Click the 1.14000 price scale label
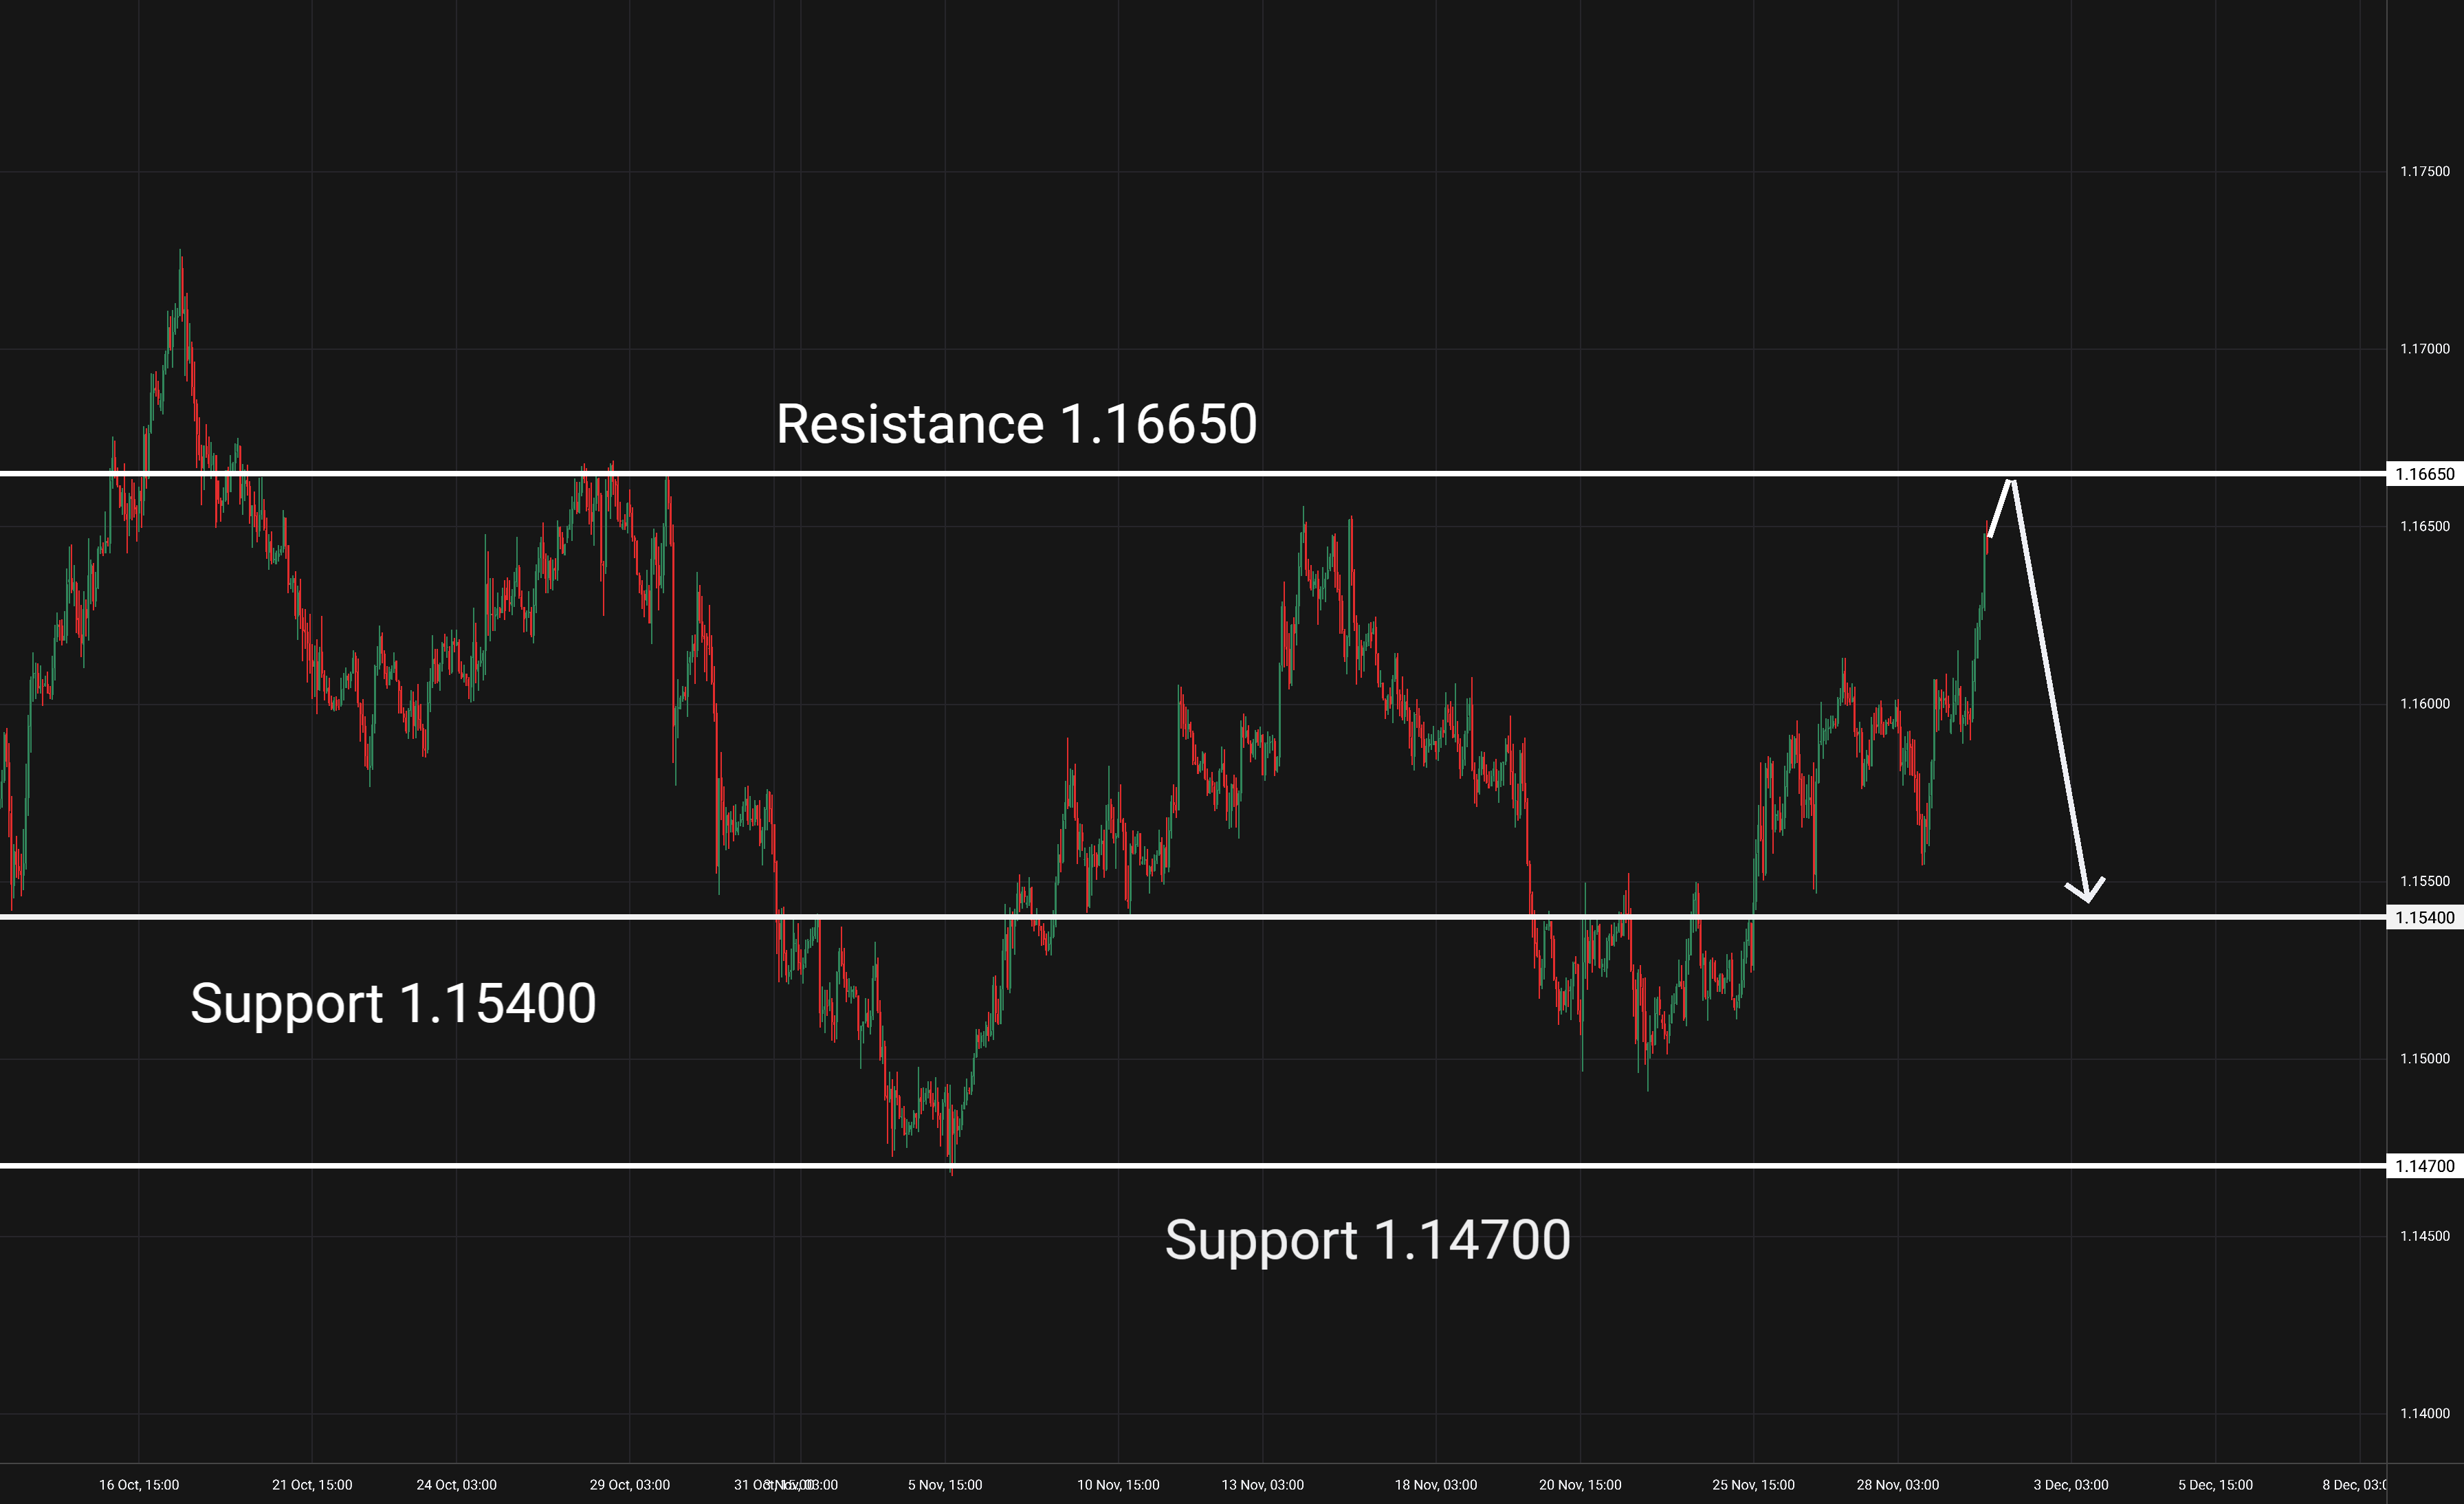 2424,1413
